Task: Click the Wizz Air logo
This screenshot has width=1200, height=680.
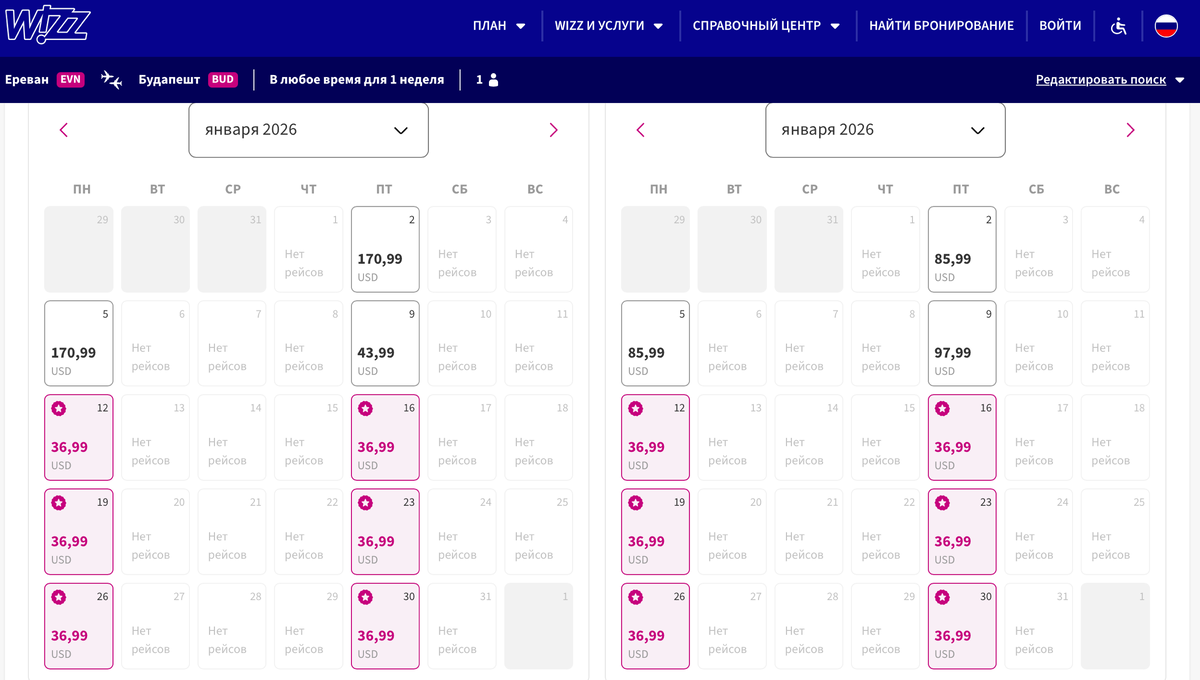Action: click(48, 26)
